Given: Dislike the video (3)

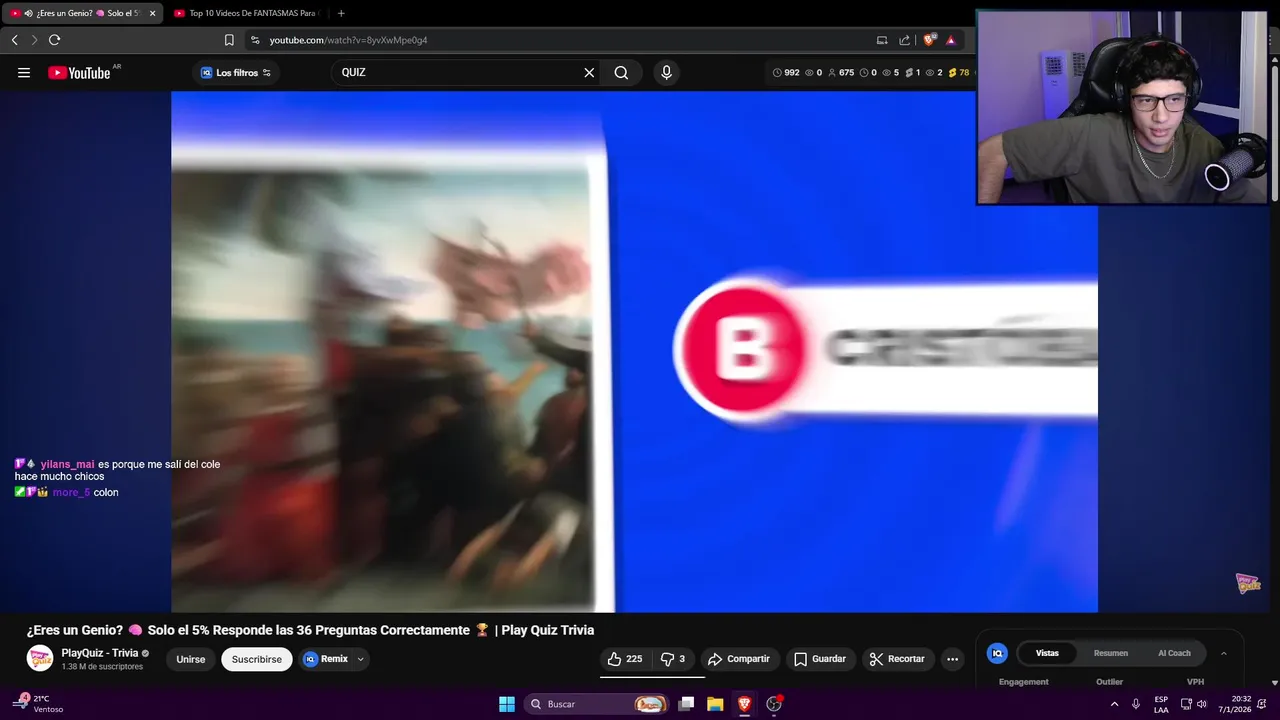Looking at the screenshot, I should [x=674, y=659].
